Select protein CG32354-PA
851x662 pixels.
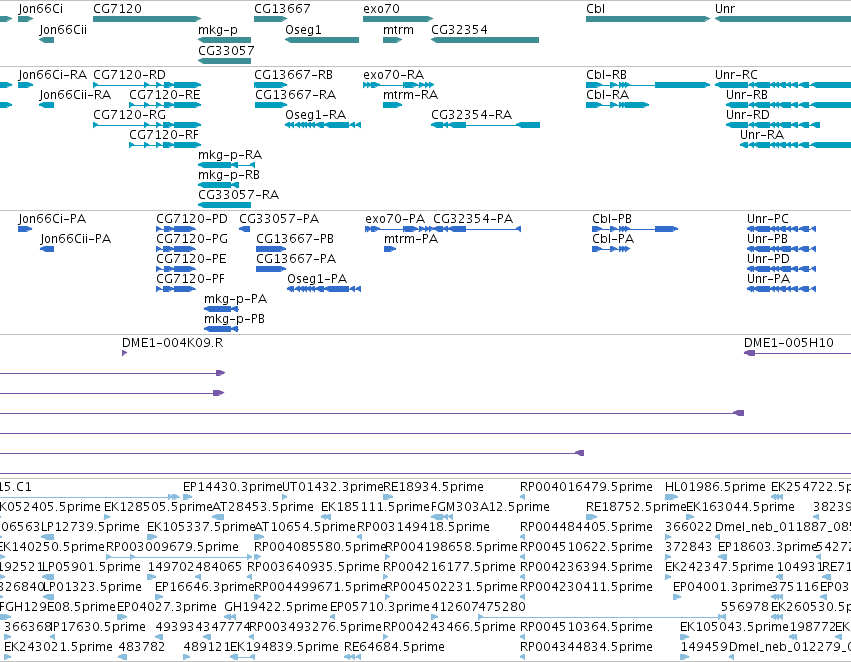(473, 219)
